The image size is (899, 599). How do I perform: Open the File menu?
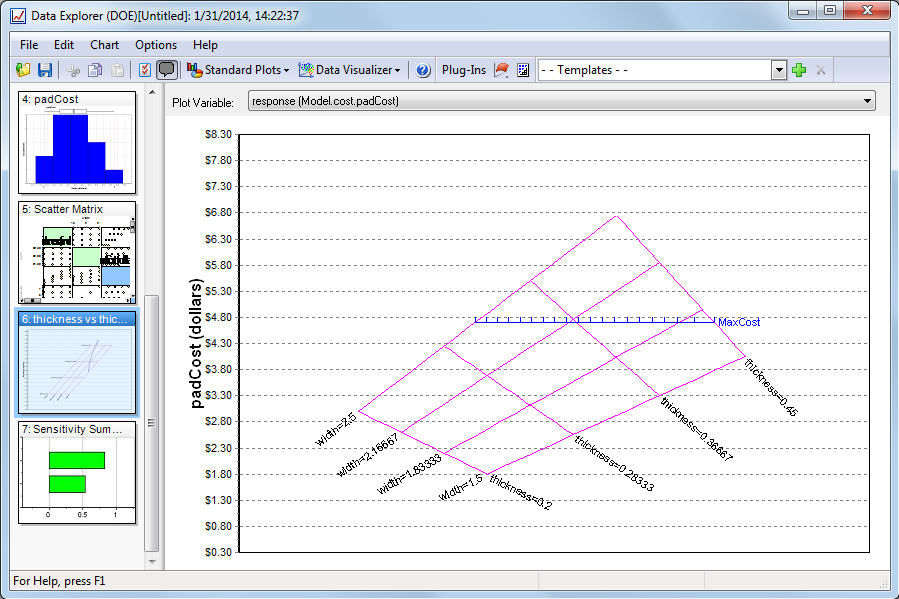pos(29,45)
